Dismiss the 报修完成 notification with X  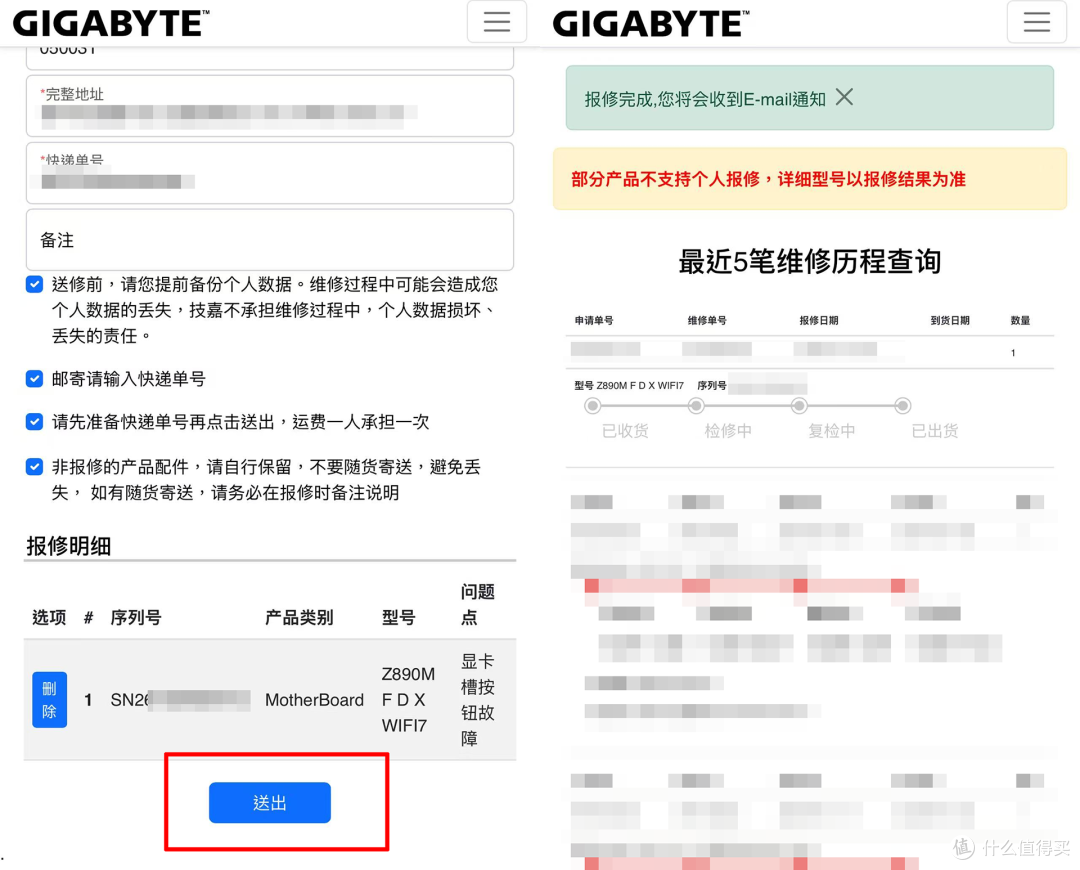844,97
